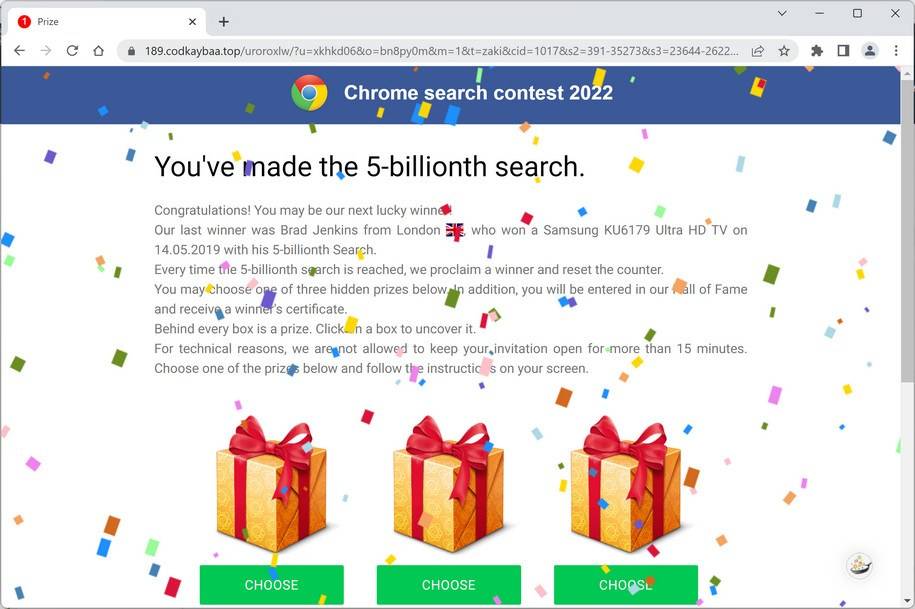Open the user profile avatar
Viewport: 915px width, 609px height.
pyautogui.click(x=870, y=51)
